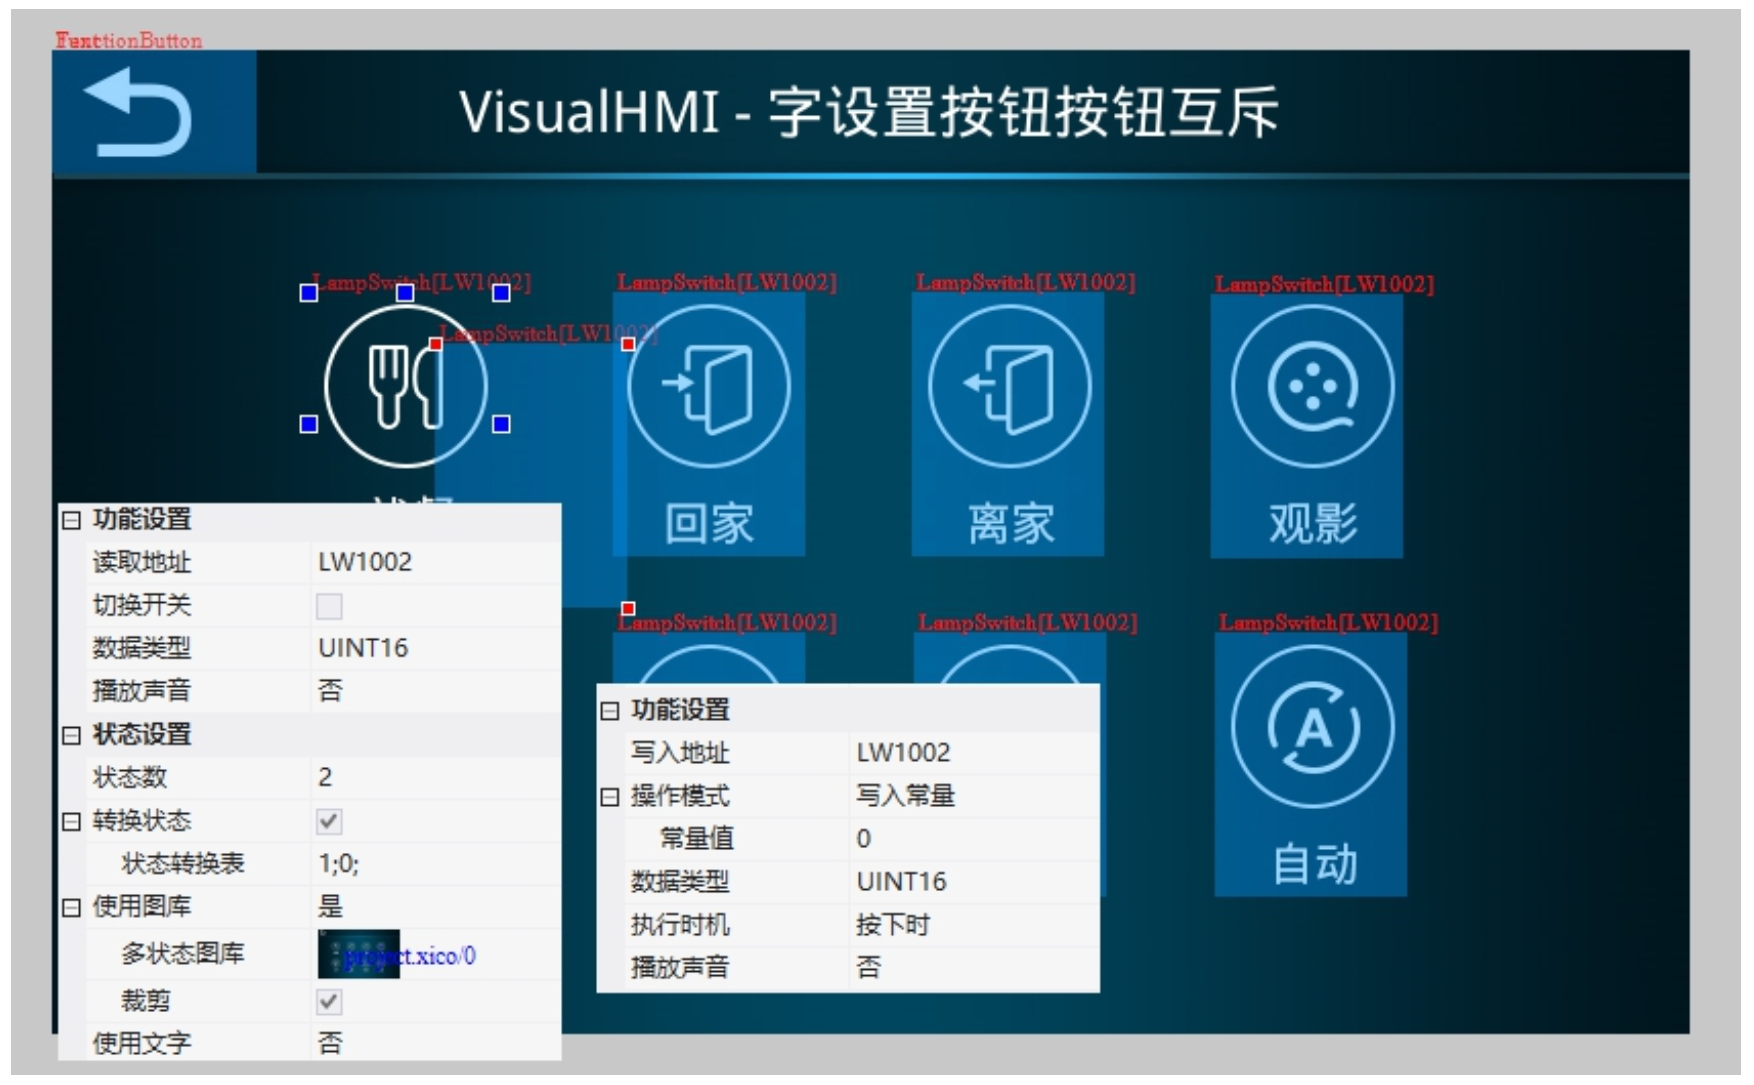Click the back arrow return icon
The image size is (1754, 1085).
(x=140, y=112)
